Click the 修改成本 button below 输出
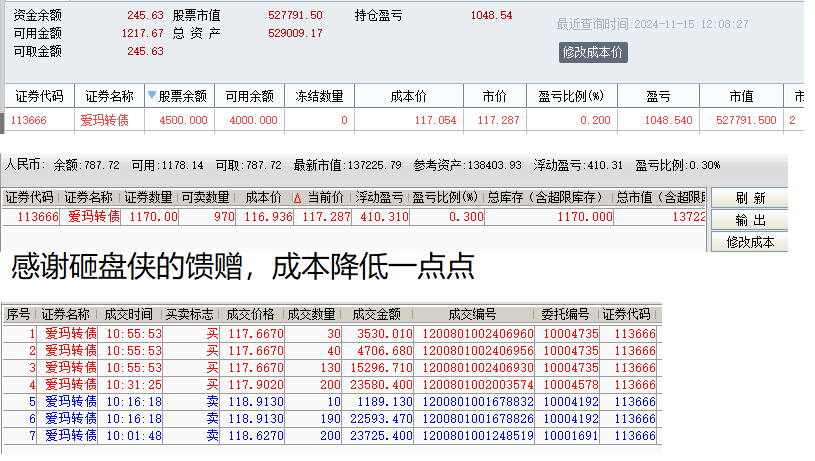Image resolution: width=815 pixels, height=461 pixels. [x=750, y=242]
